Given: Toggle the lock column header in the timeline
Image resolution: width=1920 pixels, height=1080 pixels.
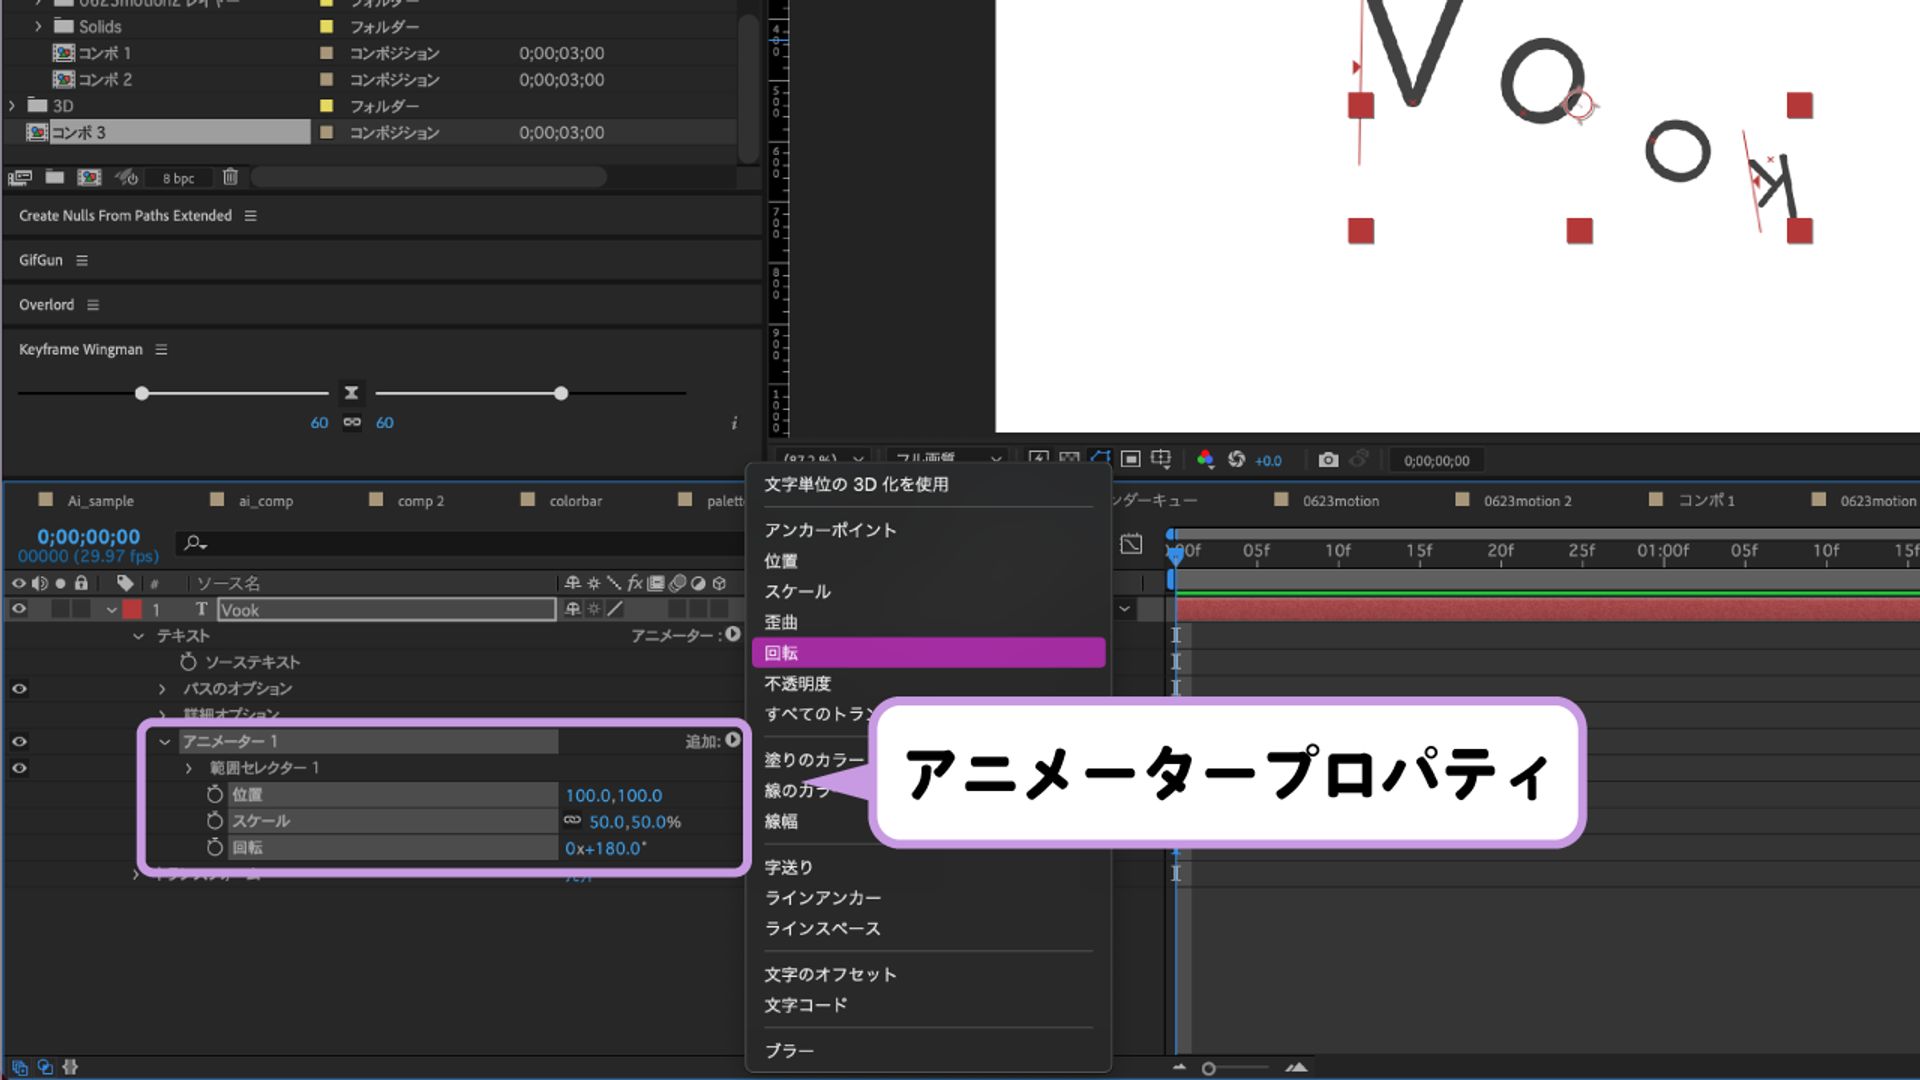Looking at the screenshot, I should (x=82, y=582).
